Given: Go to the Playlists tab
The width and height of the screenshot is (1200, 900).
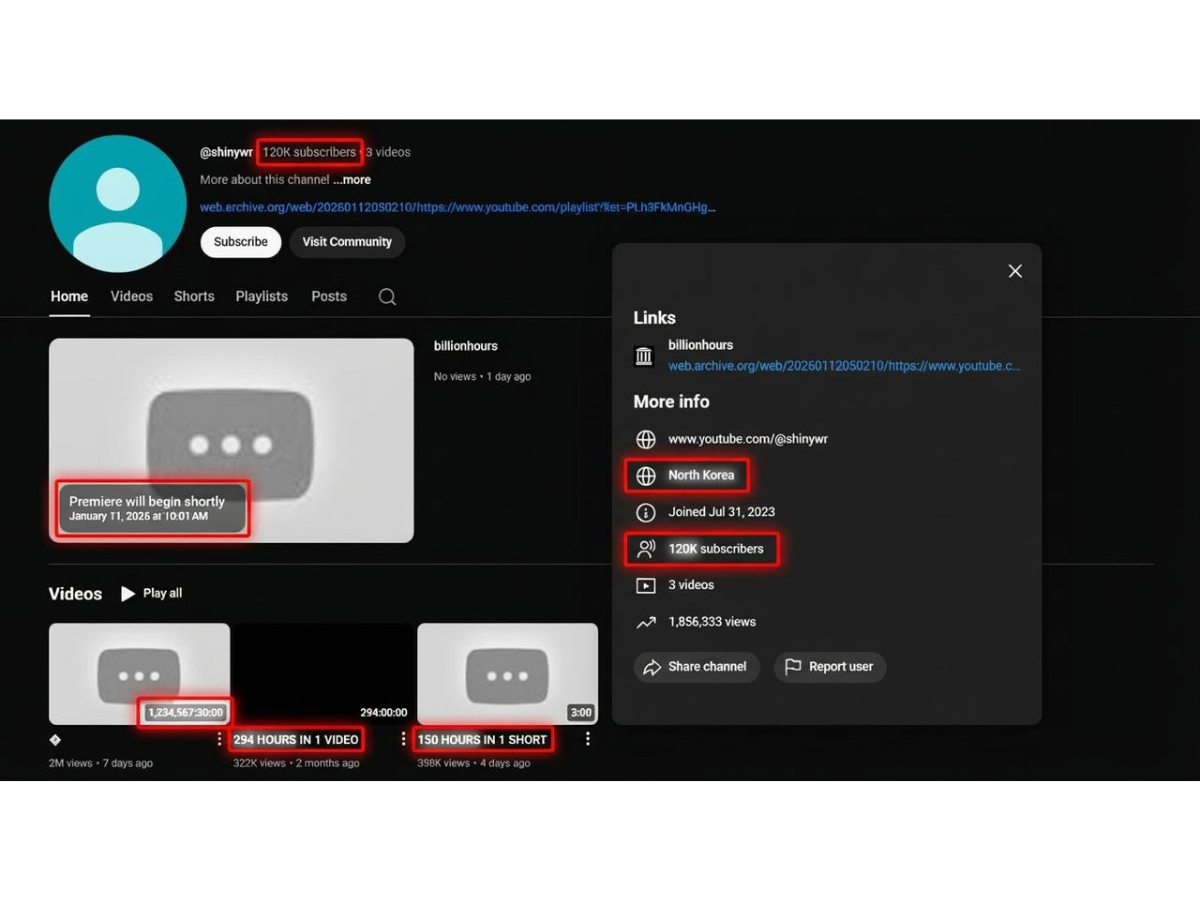Looking at the screenshot, I should click(261, 297).
